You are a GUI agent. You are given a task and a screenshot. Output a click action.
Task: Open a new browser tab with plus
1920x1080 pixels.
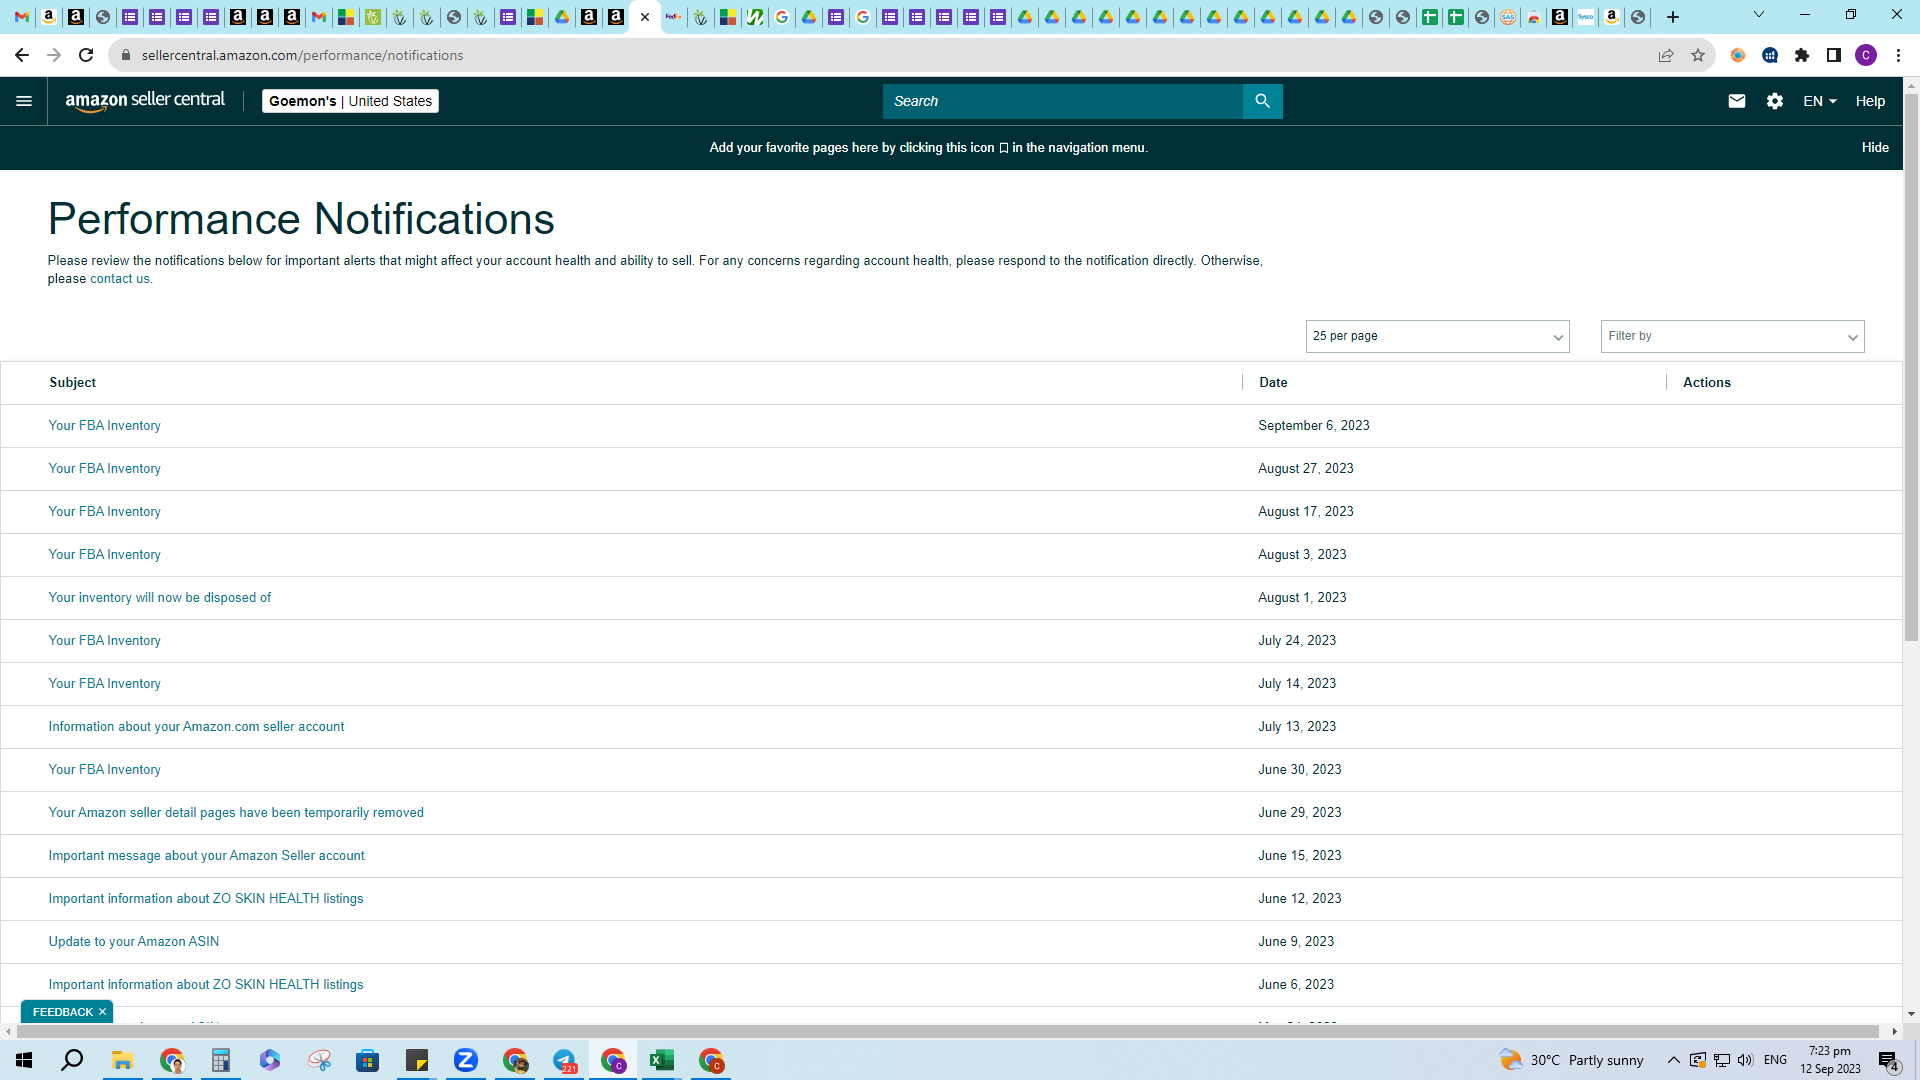point(1672,17)
